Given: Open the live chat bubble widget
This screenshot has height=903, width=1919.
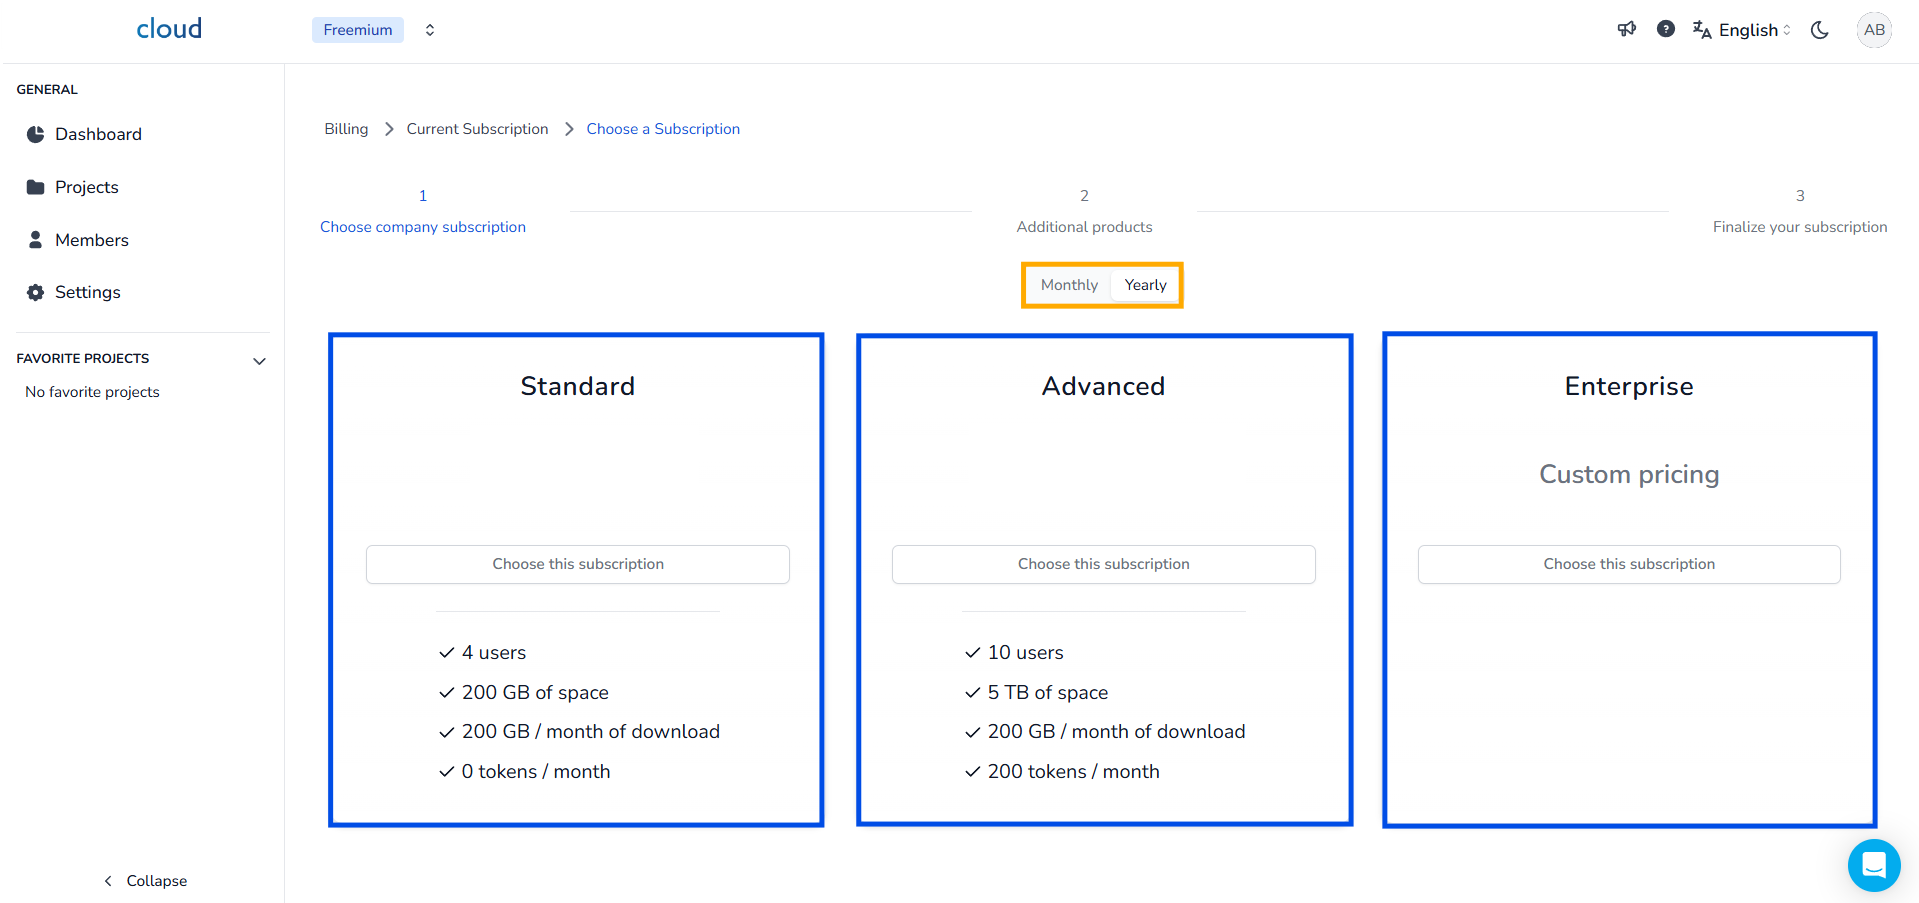Looking at the screenshot, I should (x=1873, y=865).
